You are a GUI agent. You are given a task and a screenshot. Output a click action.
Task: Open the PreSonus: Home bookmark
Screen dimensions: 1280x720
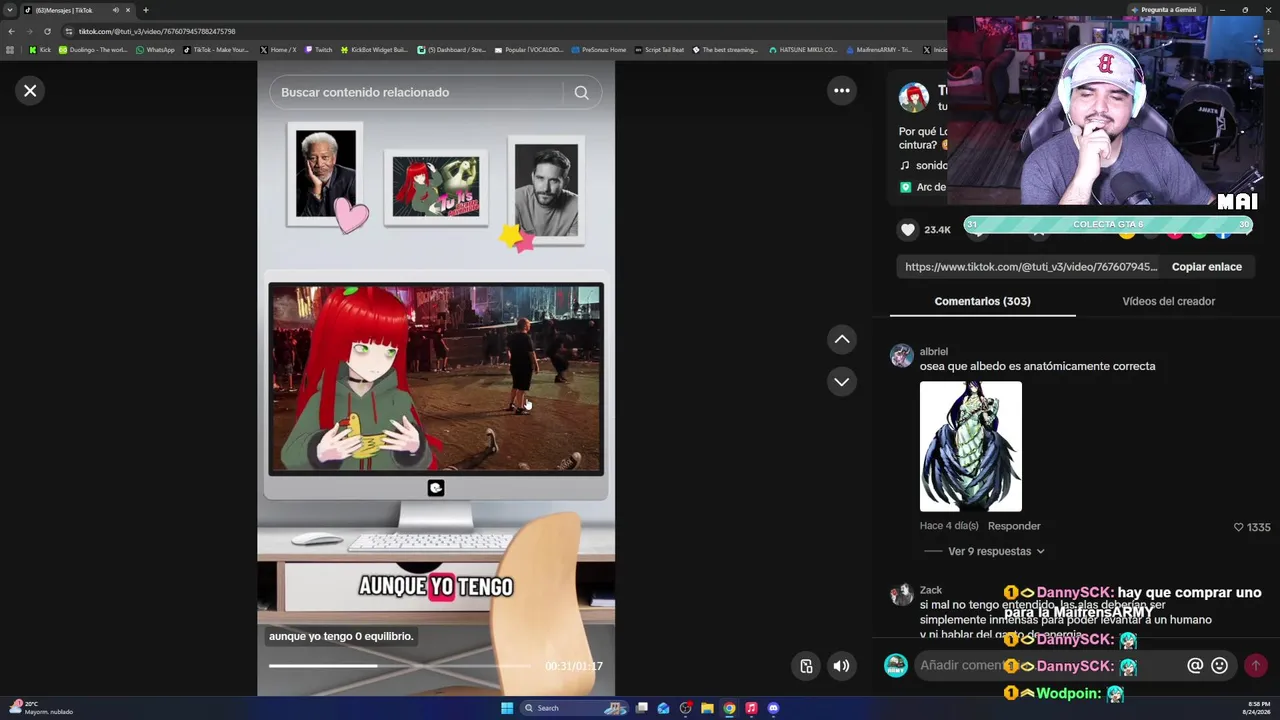point(599,50)
